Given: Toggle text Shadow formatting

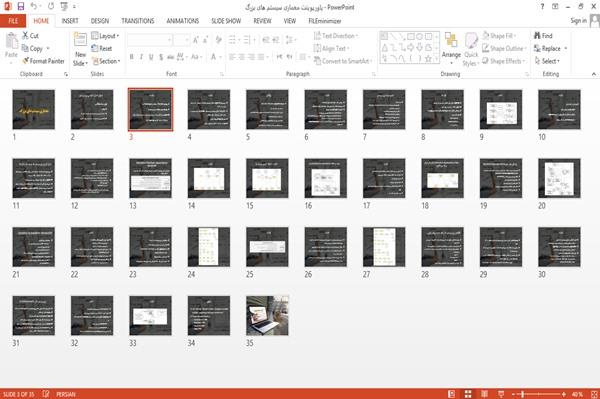Looking at the screenshot, I should point(161,57).
